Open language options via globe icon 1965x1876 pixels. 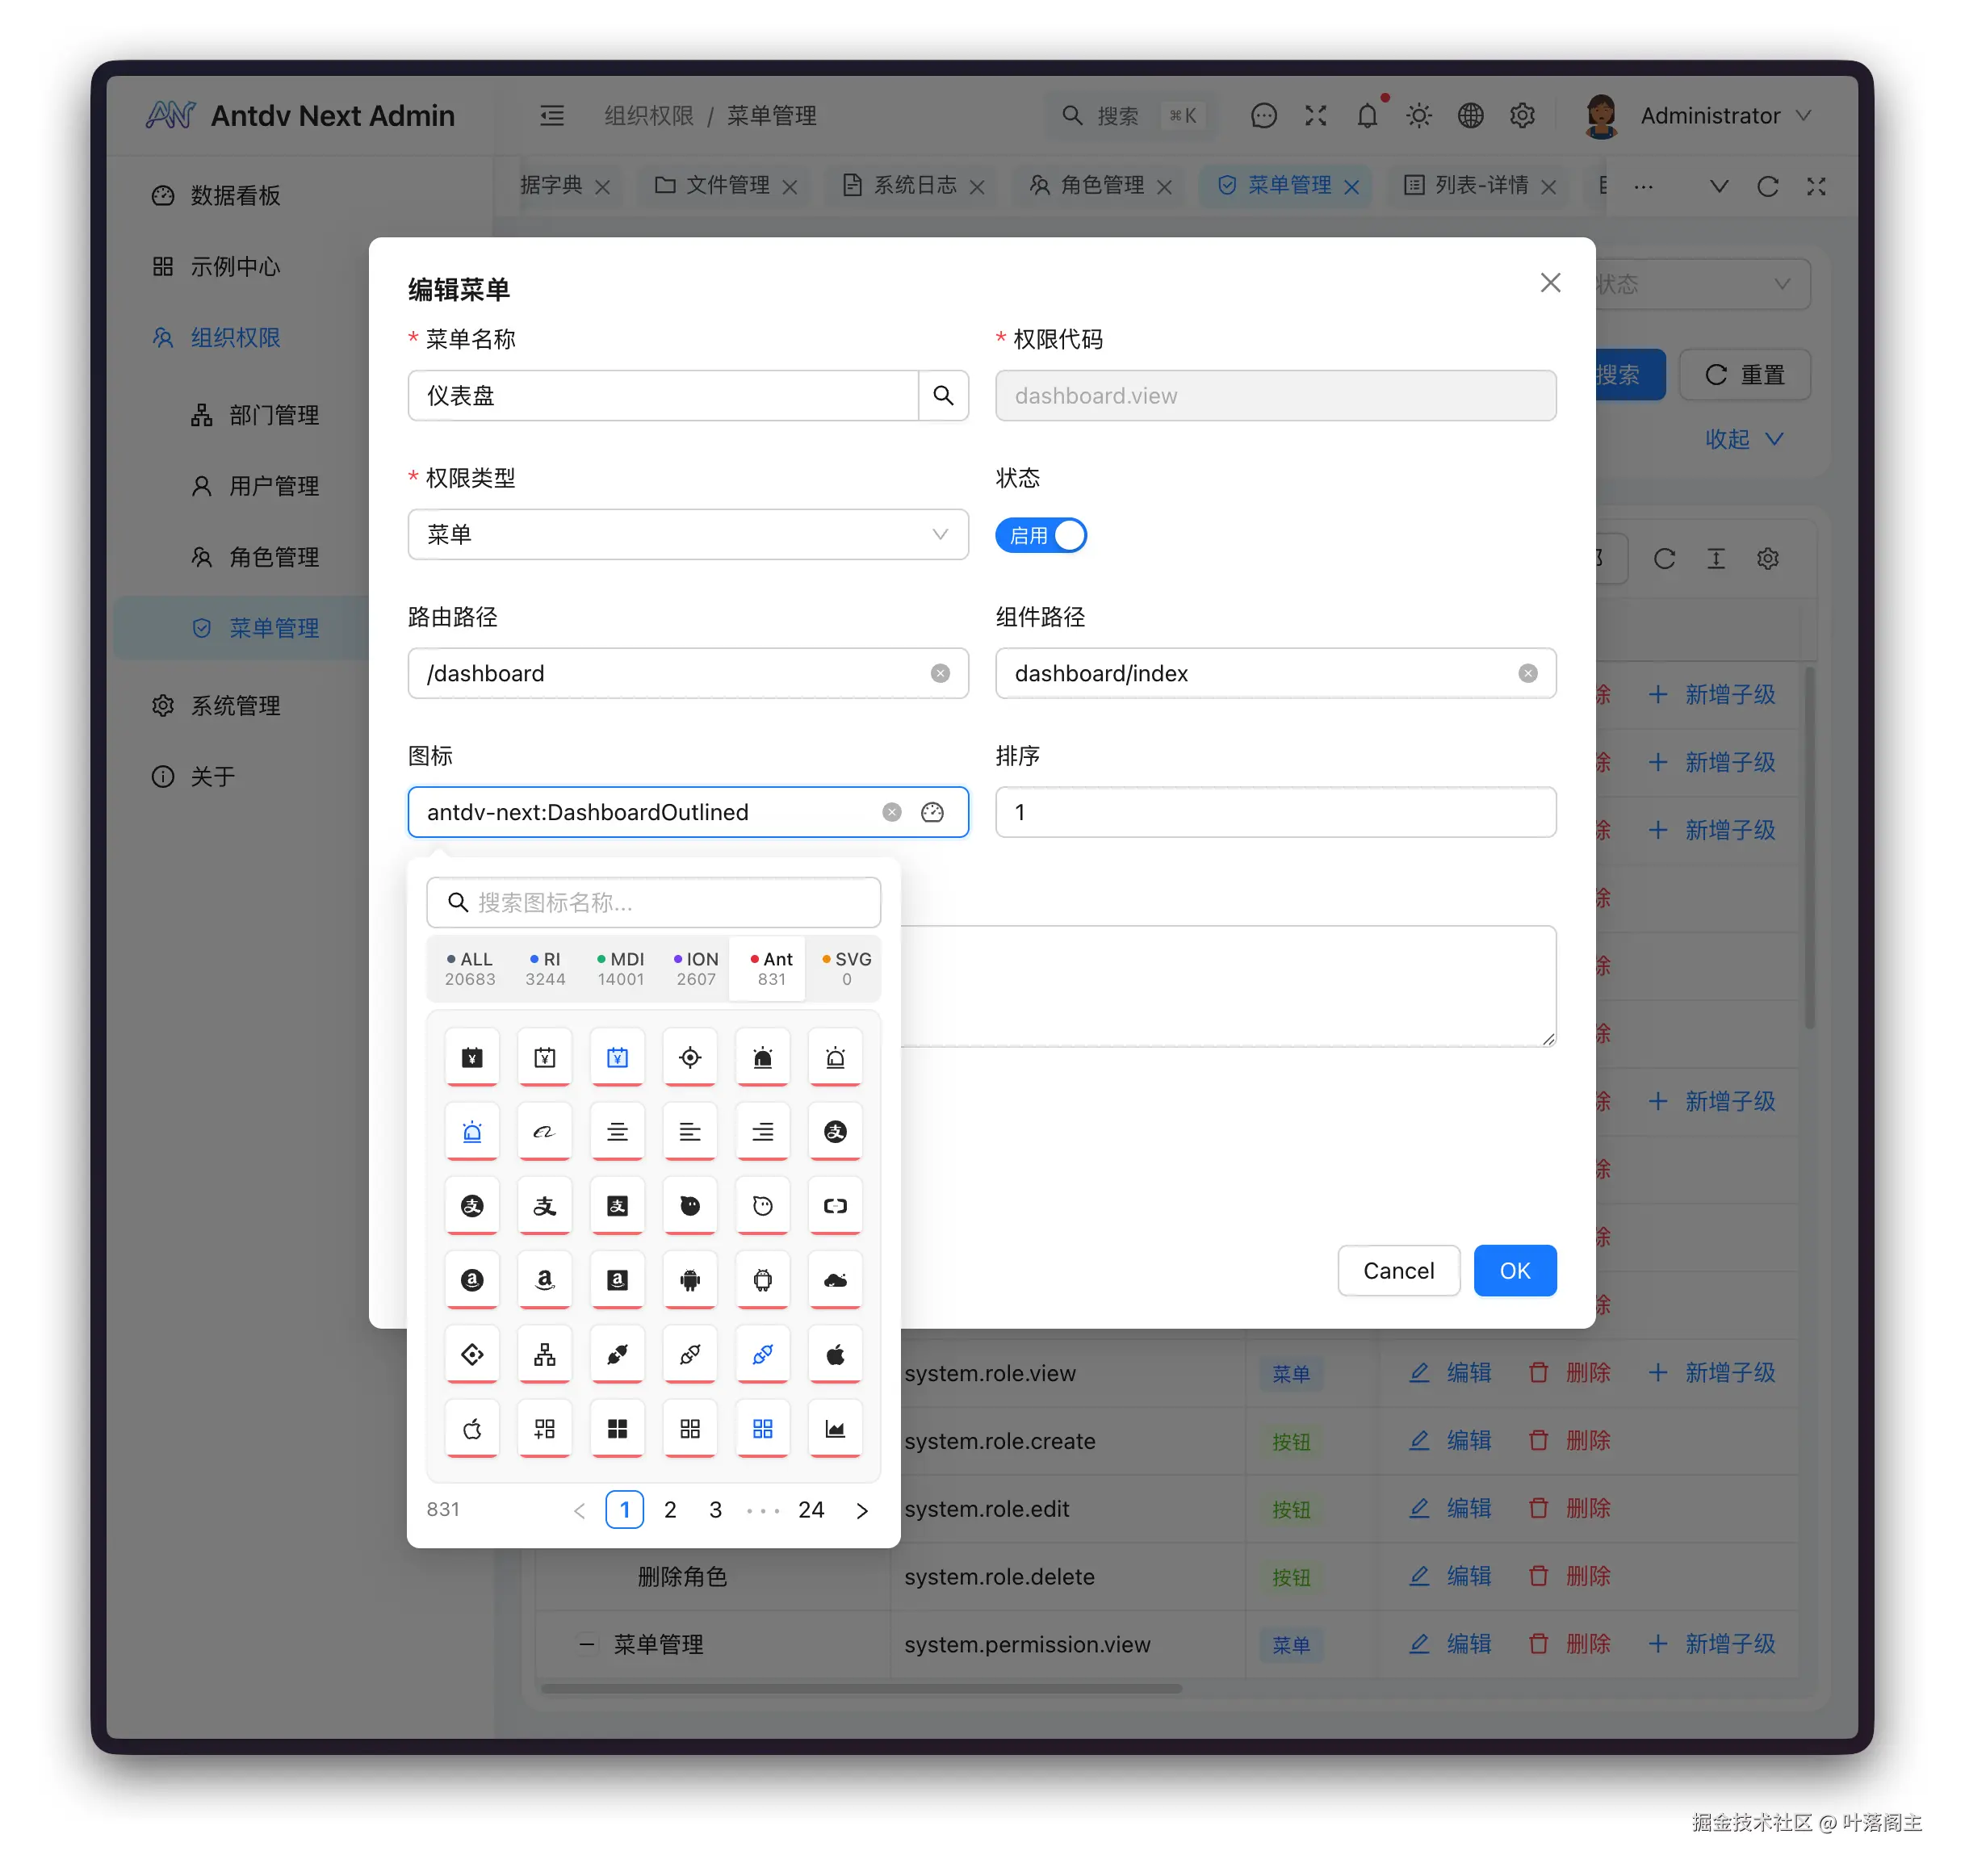(1470, 116)
